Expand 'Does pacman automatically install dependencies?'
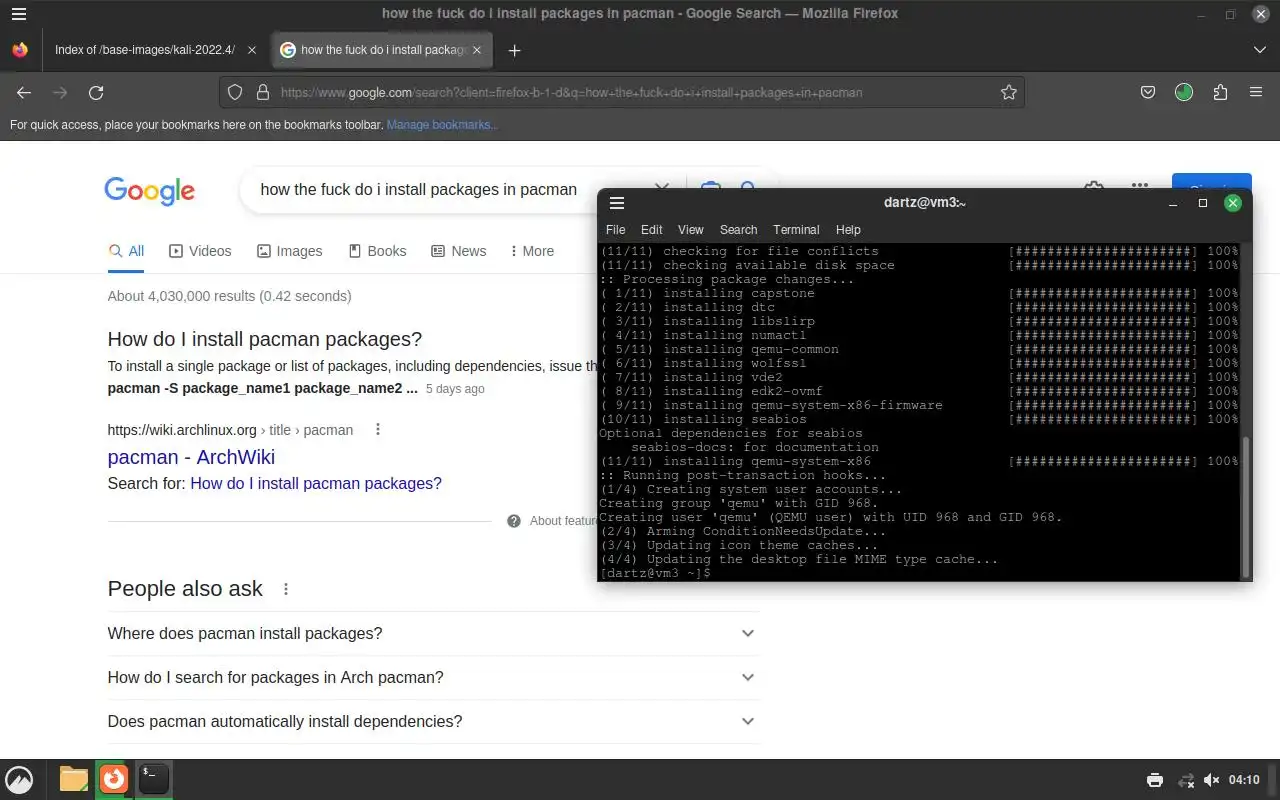Viewport: 1280px width, 800px height. pos(432,721)
